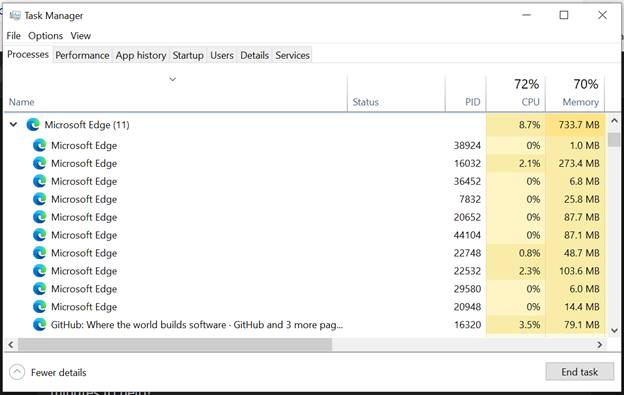
Task: Click the Edge icon in the PID 22748 row
Action: pyautogui.click(x=39, y=253)
